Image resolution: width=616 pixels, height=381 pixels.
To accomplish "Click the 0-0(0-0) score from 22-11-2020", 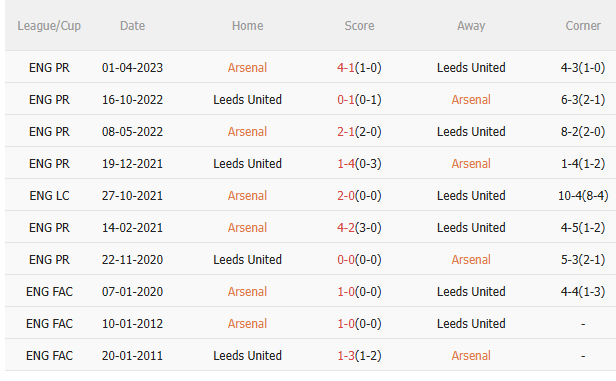I will (359, 260).
